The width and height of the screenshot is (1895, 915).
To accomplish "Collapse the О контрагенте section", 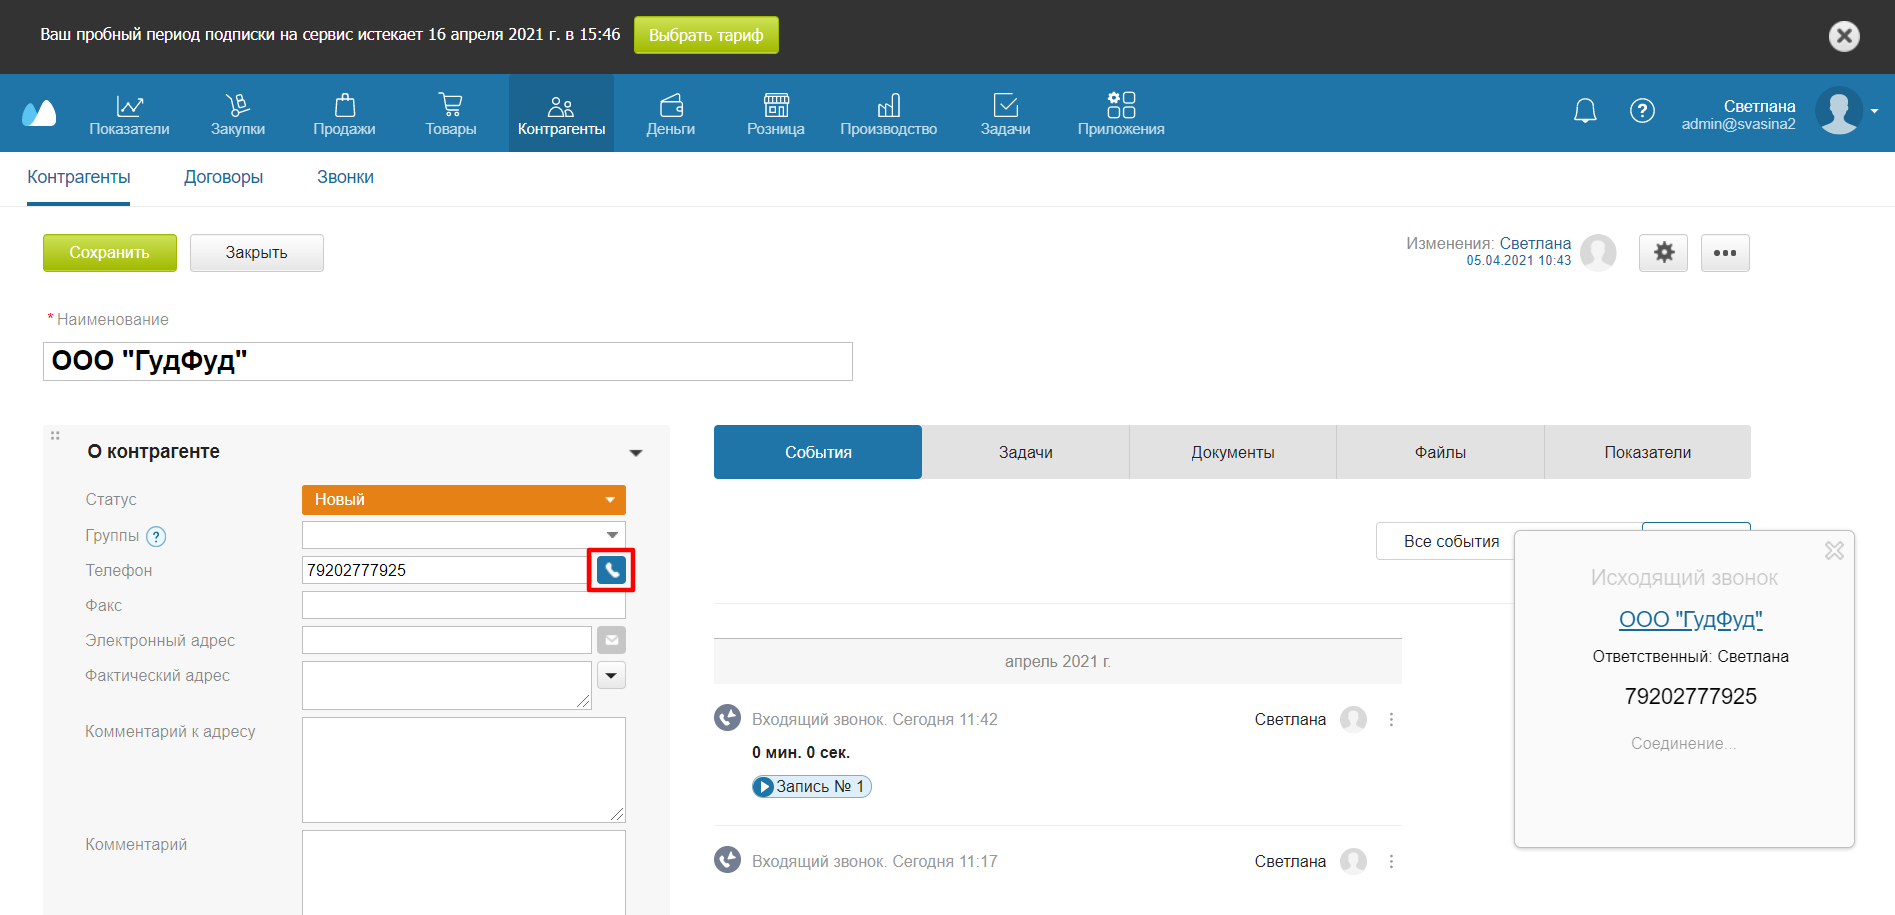I will coord(635,453).
